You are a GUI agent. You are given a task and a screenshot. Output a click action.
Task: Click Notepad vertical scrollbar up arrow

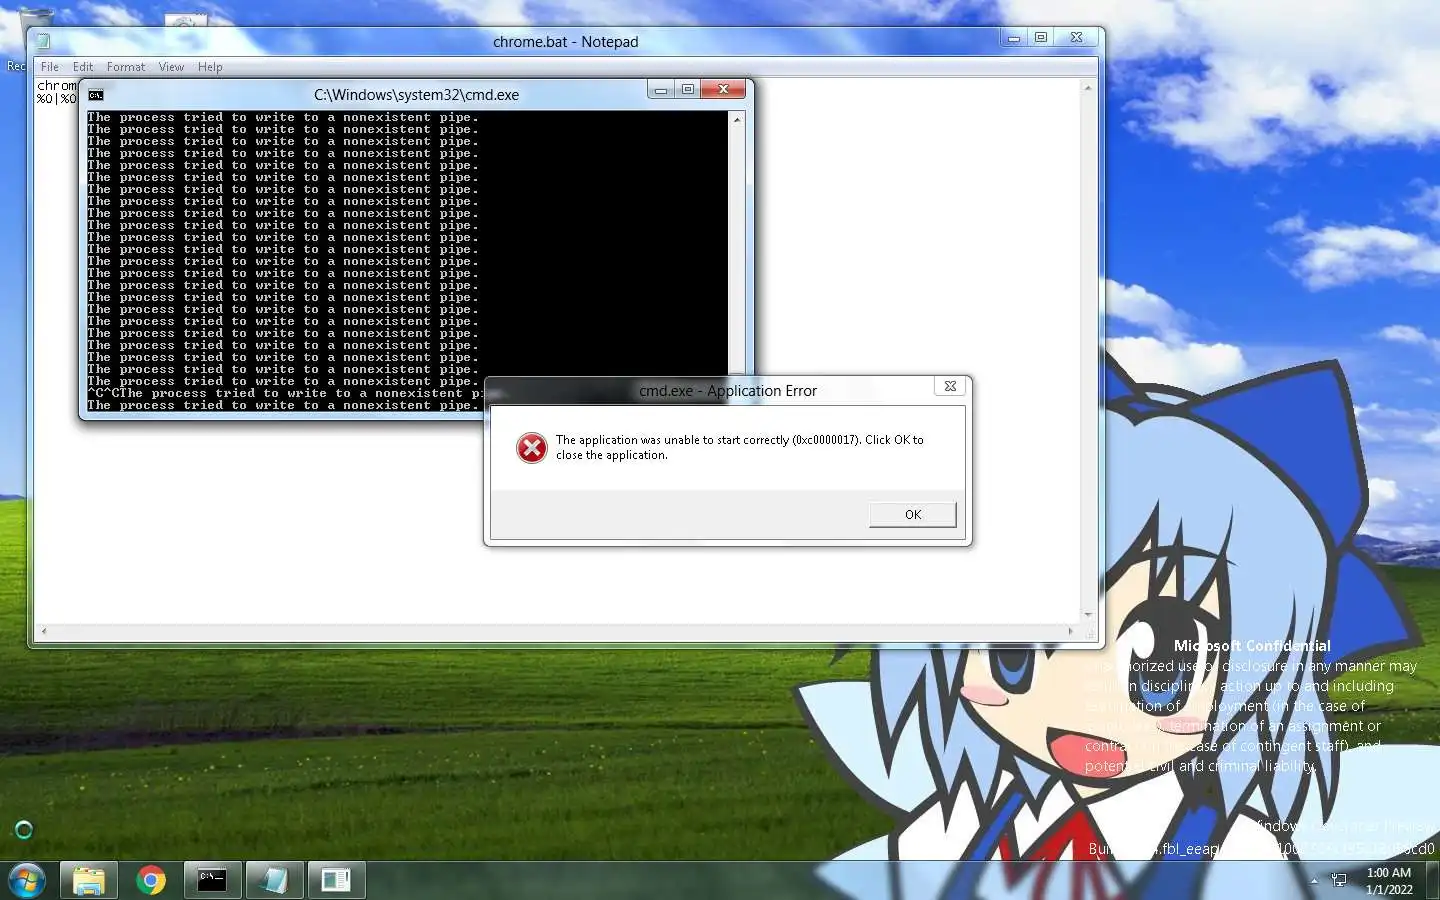[x=1088, y=88]
